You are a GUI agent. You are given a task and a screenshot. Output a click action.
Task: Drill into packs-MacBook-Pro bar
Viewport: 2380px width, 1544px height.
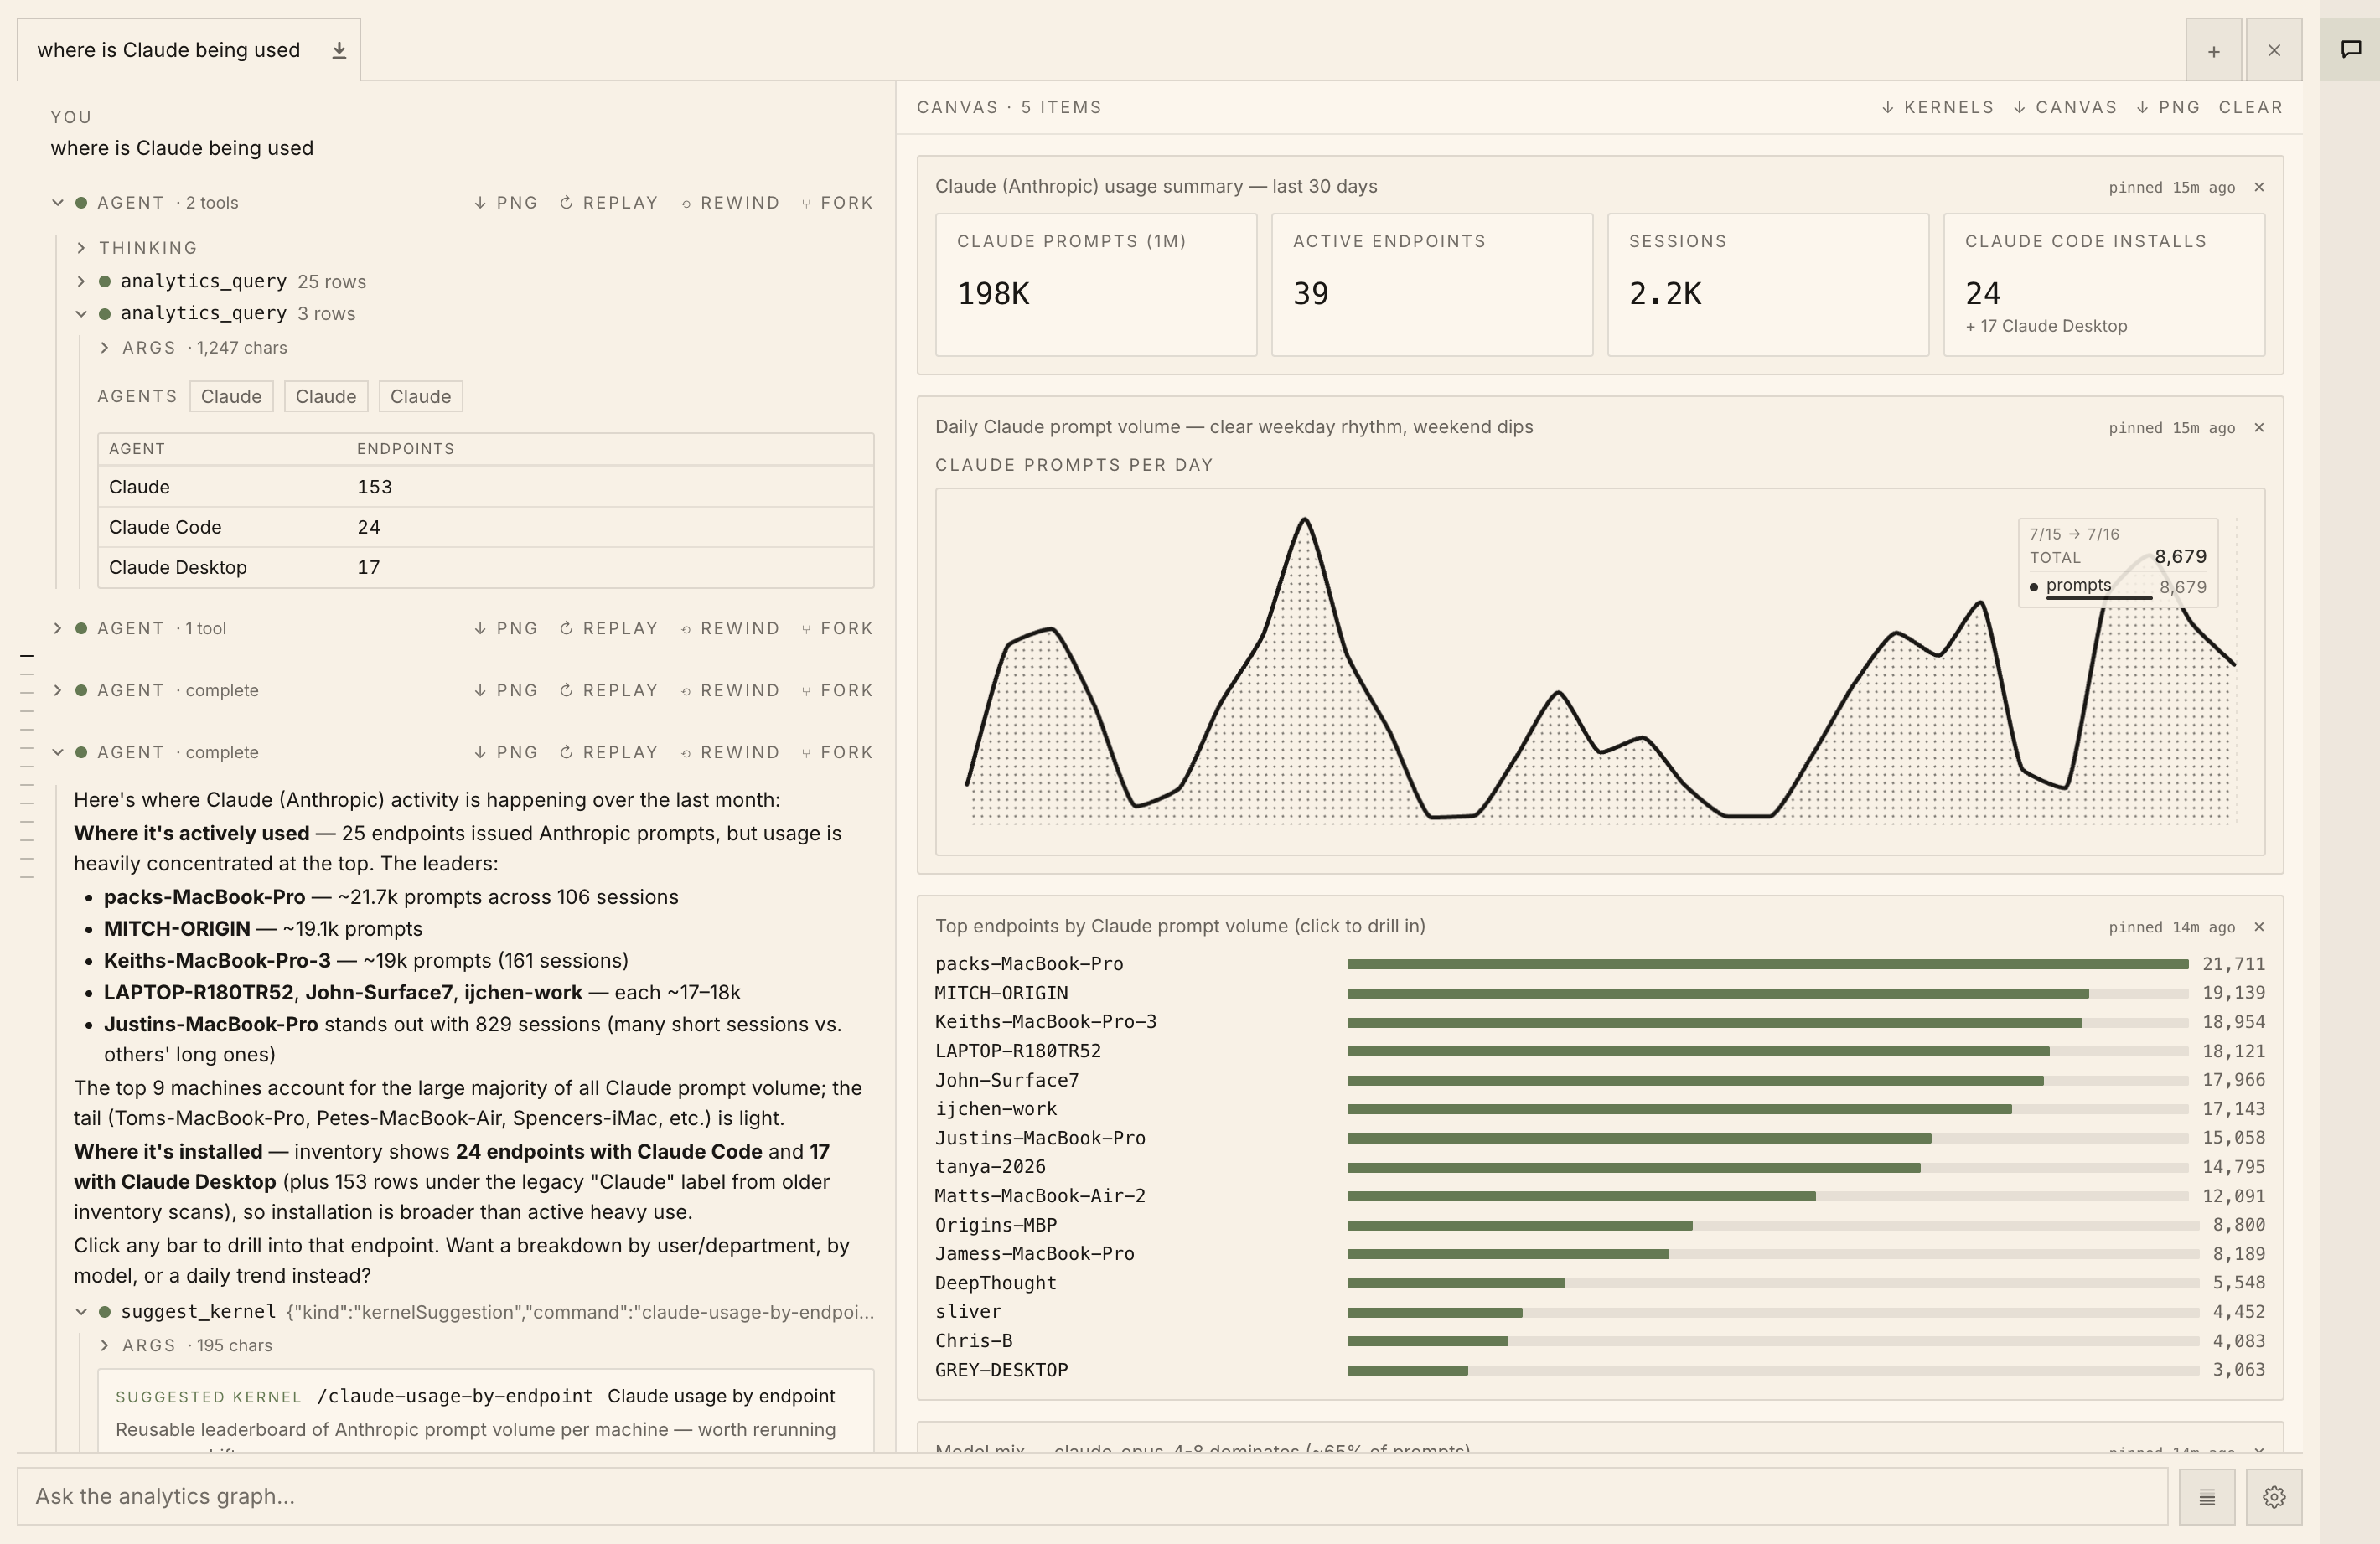click(1768, 964)
